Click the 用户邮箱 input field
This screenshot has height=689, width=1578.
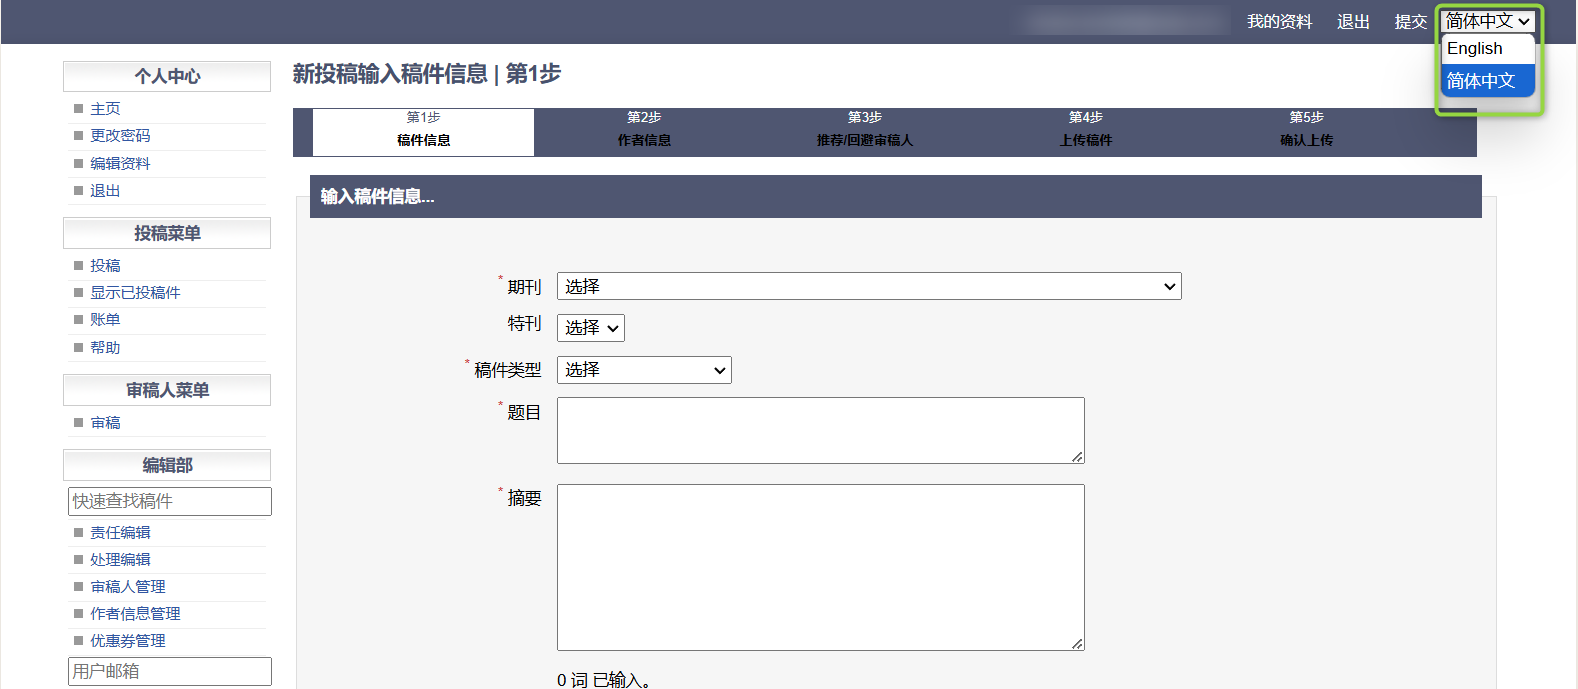coord(169,671)
